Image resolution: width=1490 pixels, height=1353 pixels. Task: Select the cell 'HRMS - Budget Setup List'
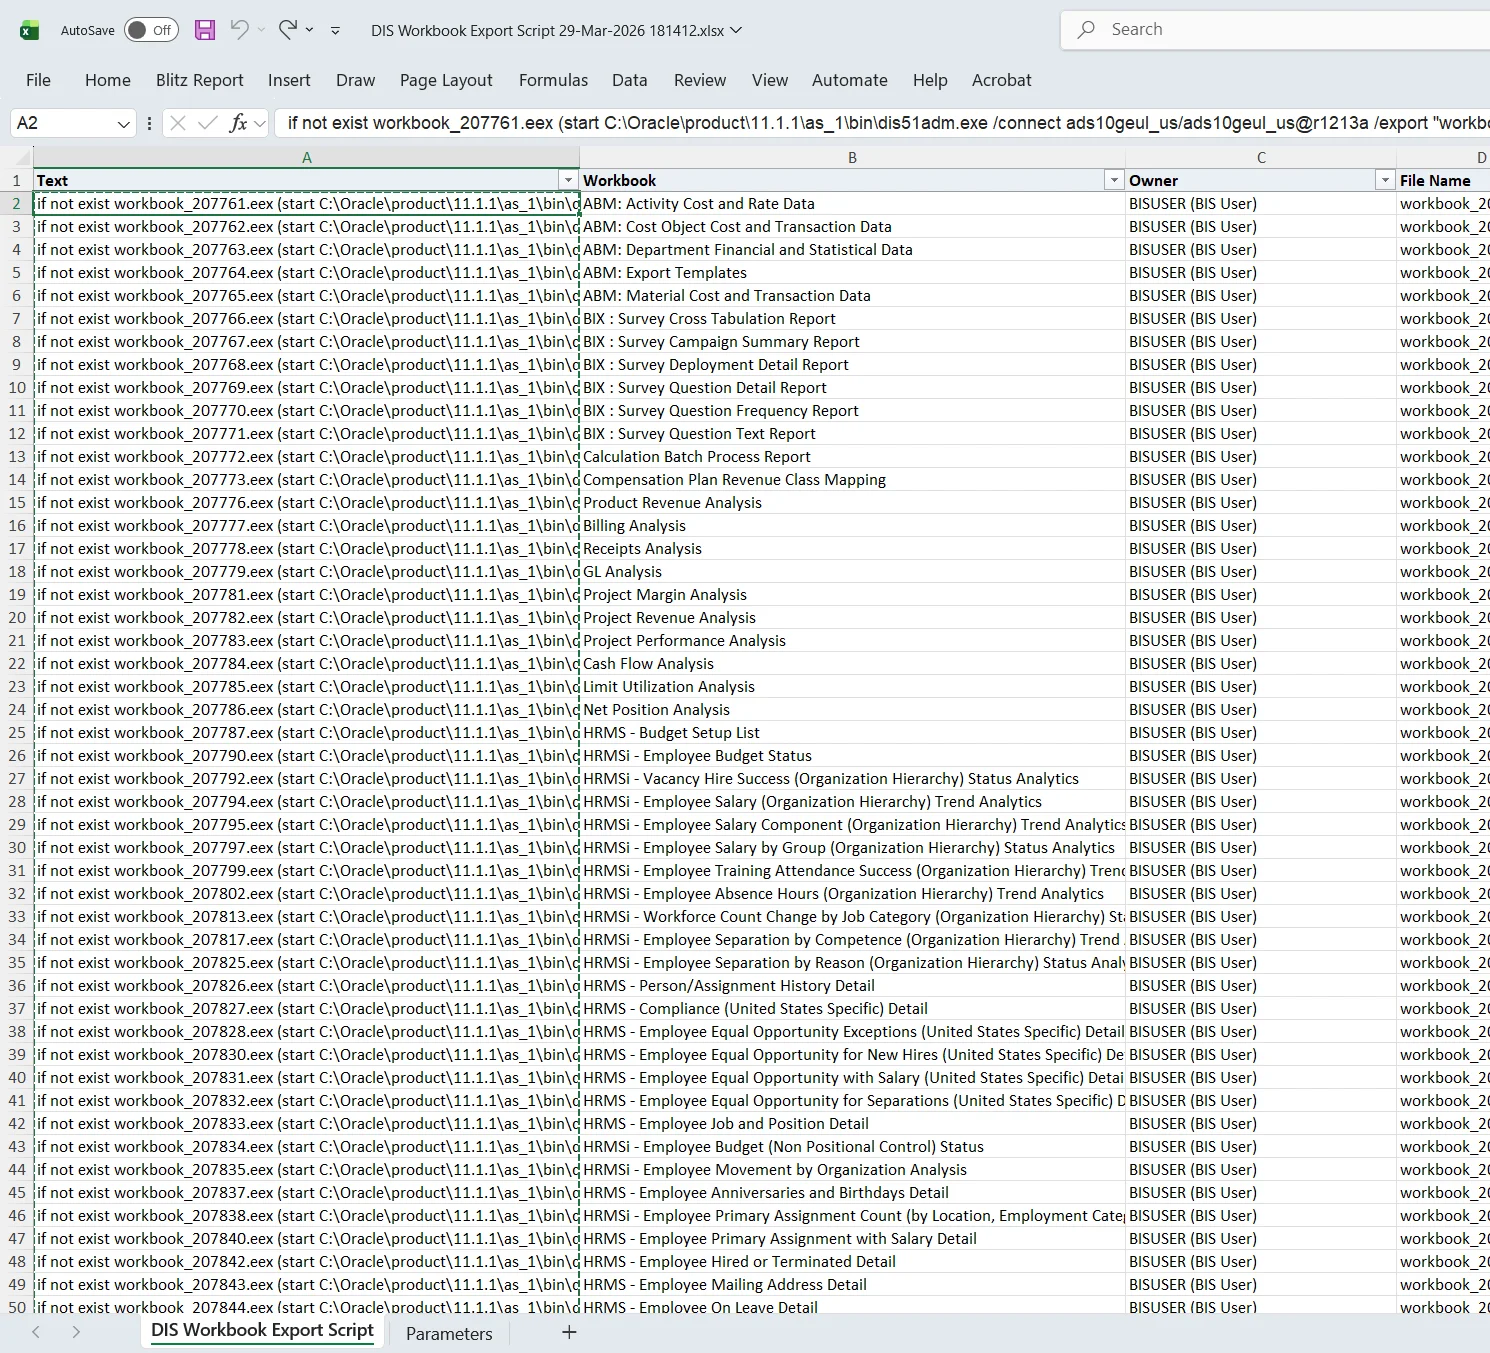tap(852, 733)
